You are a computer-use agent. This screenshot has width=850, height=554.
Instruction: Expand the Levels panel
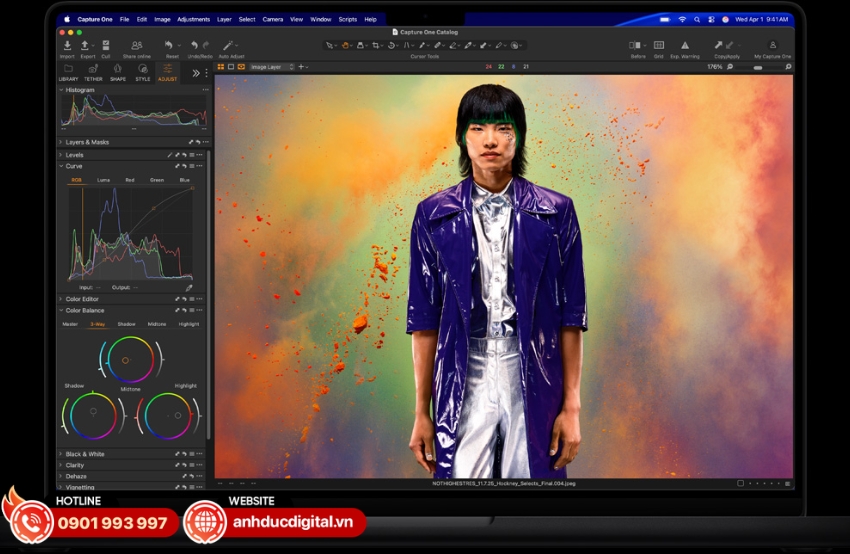[x=61, y=155]
